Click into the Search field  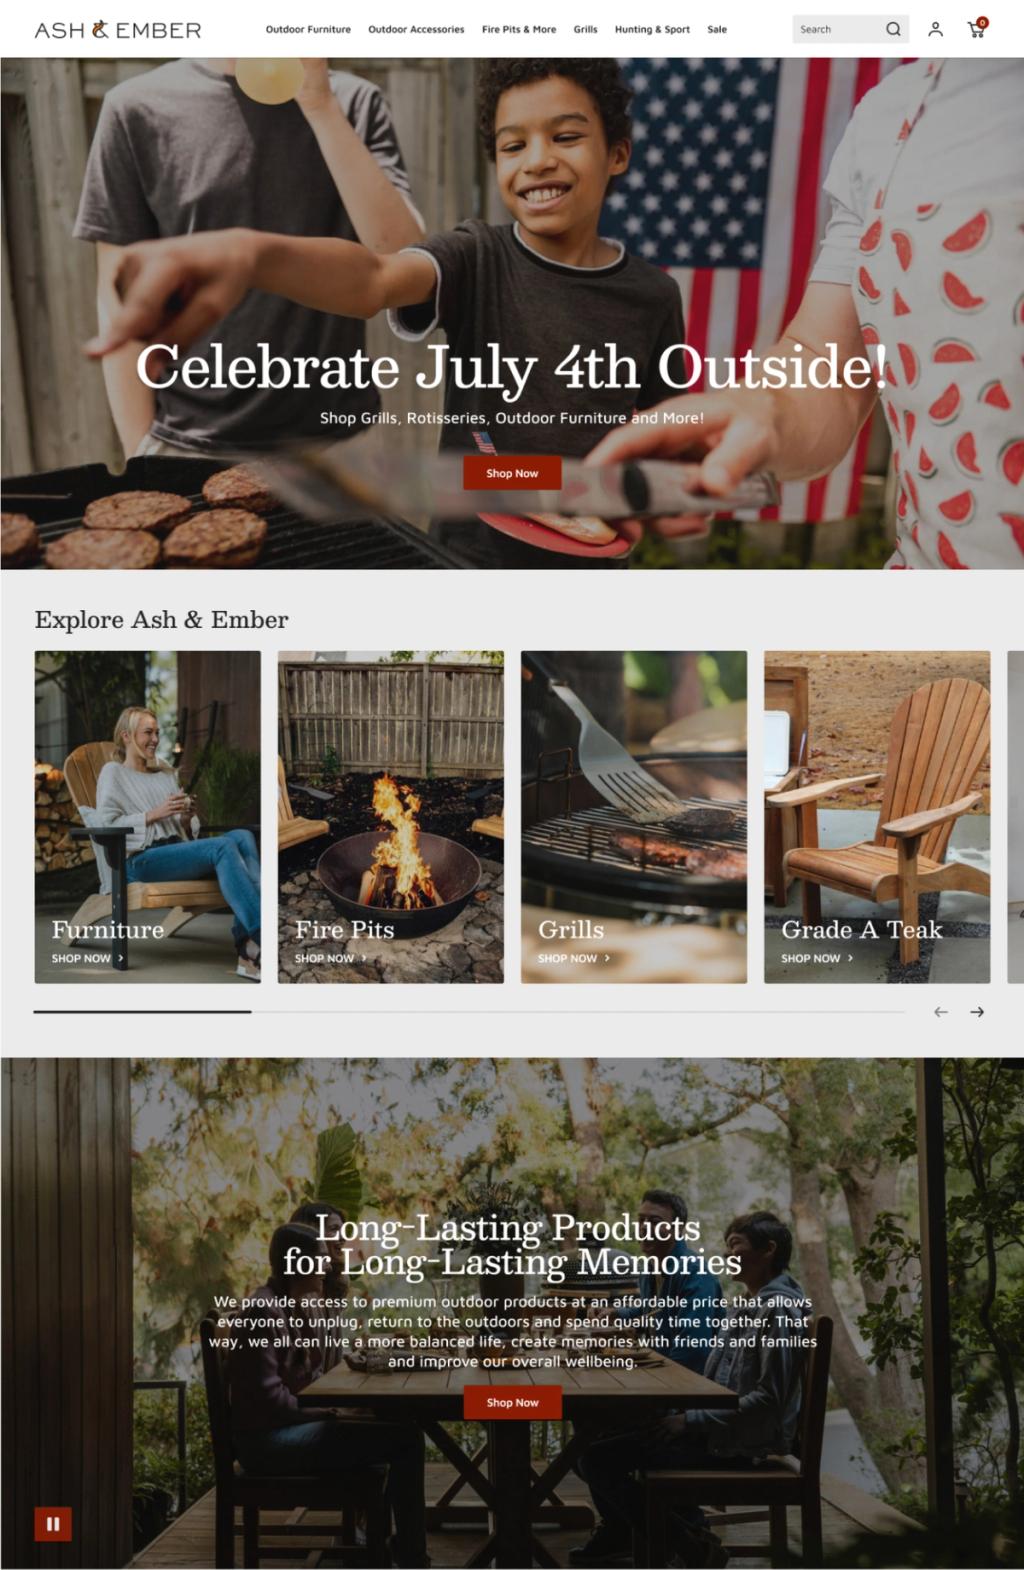838,29
